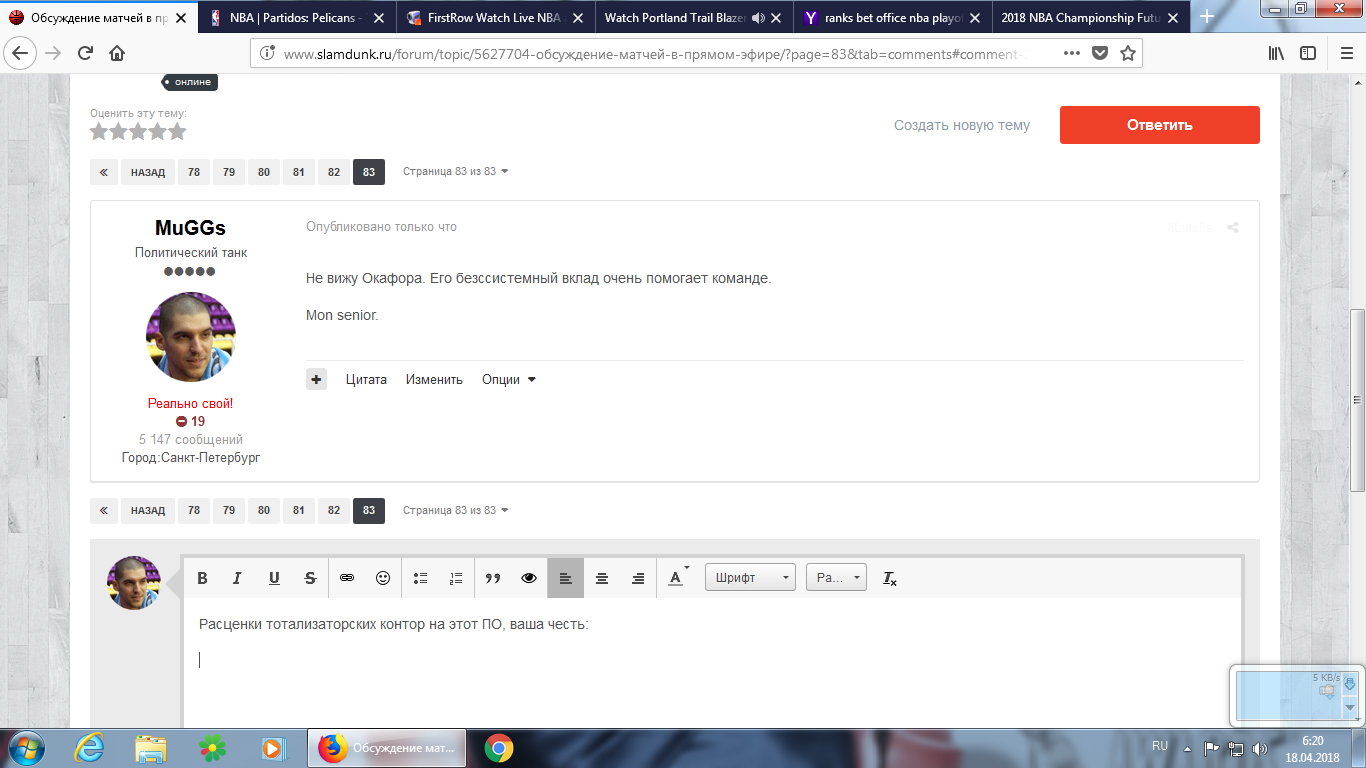Expand the 'Страница 83 из 83' page dropdown
The width and height of the screenshot is (1366, 768).
click(456, 171)
